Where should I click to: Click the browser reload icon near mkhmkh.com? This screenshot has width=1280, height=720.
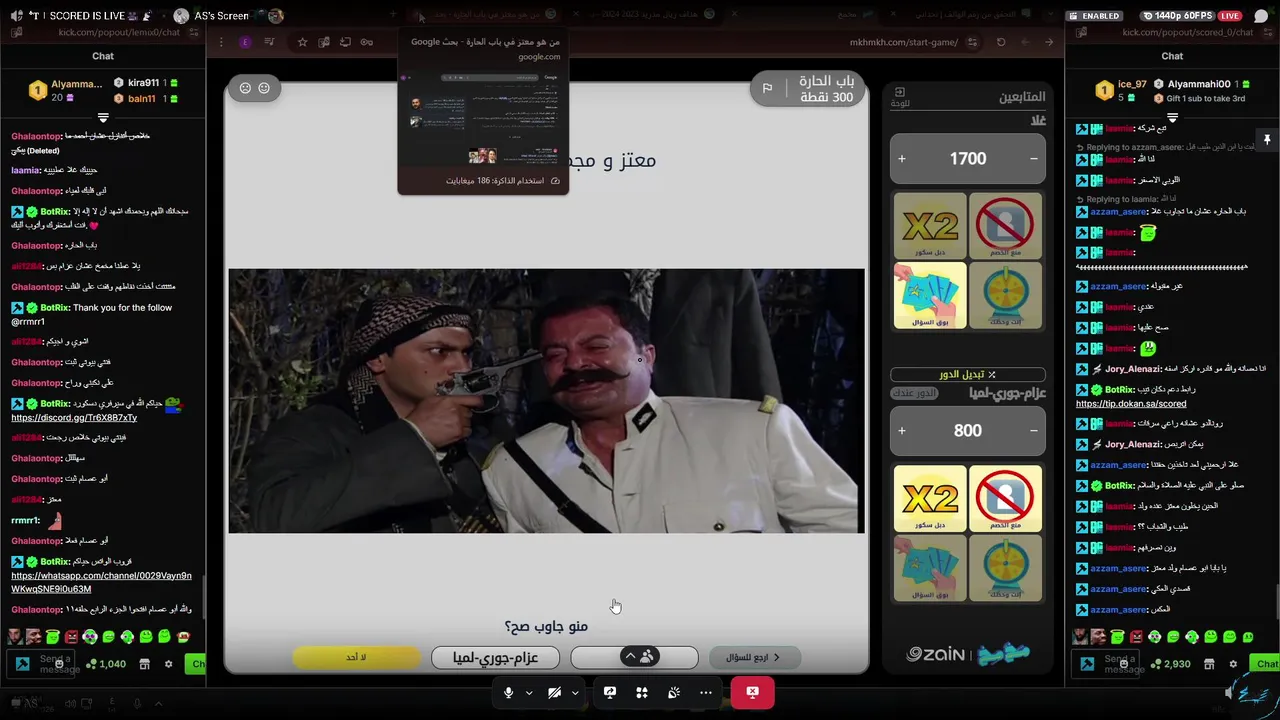[1001, 42]
